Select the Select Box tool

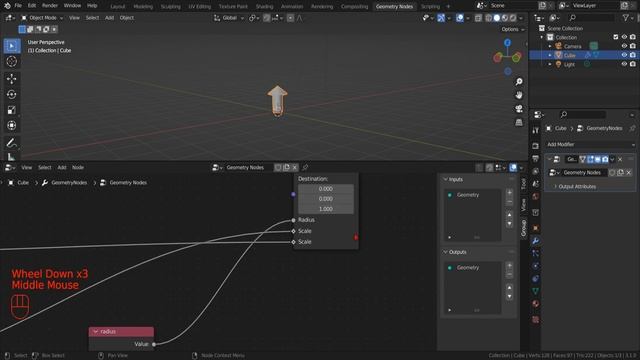[x=11, y=46]
